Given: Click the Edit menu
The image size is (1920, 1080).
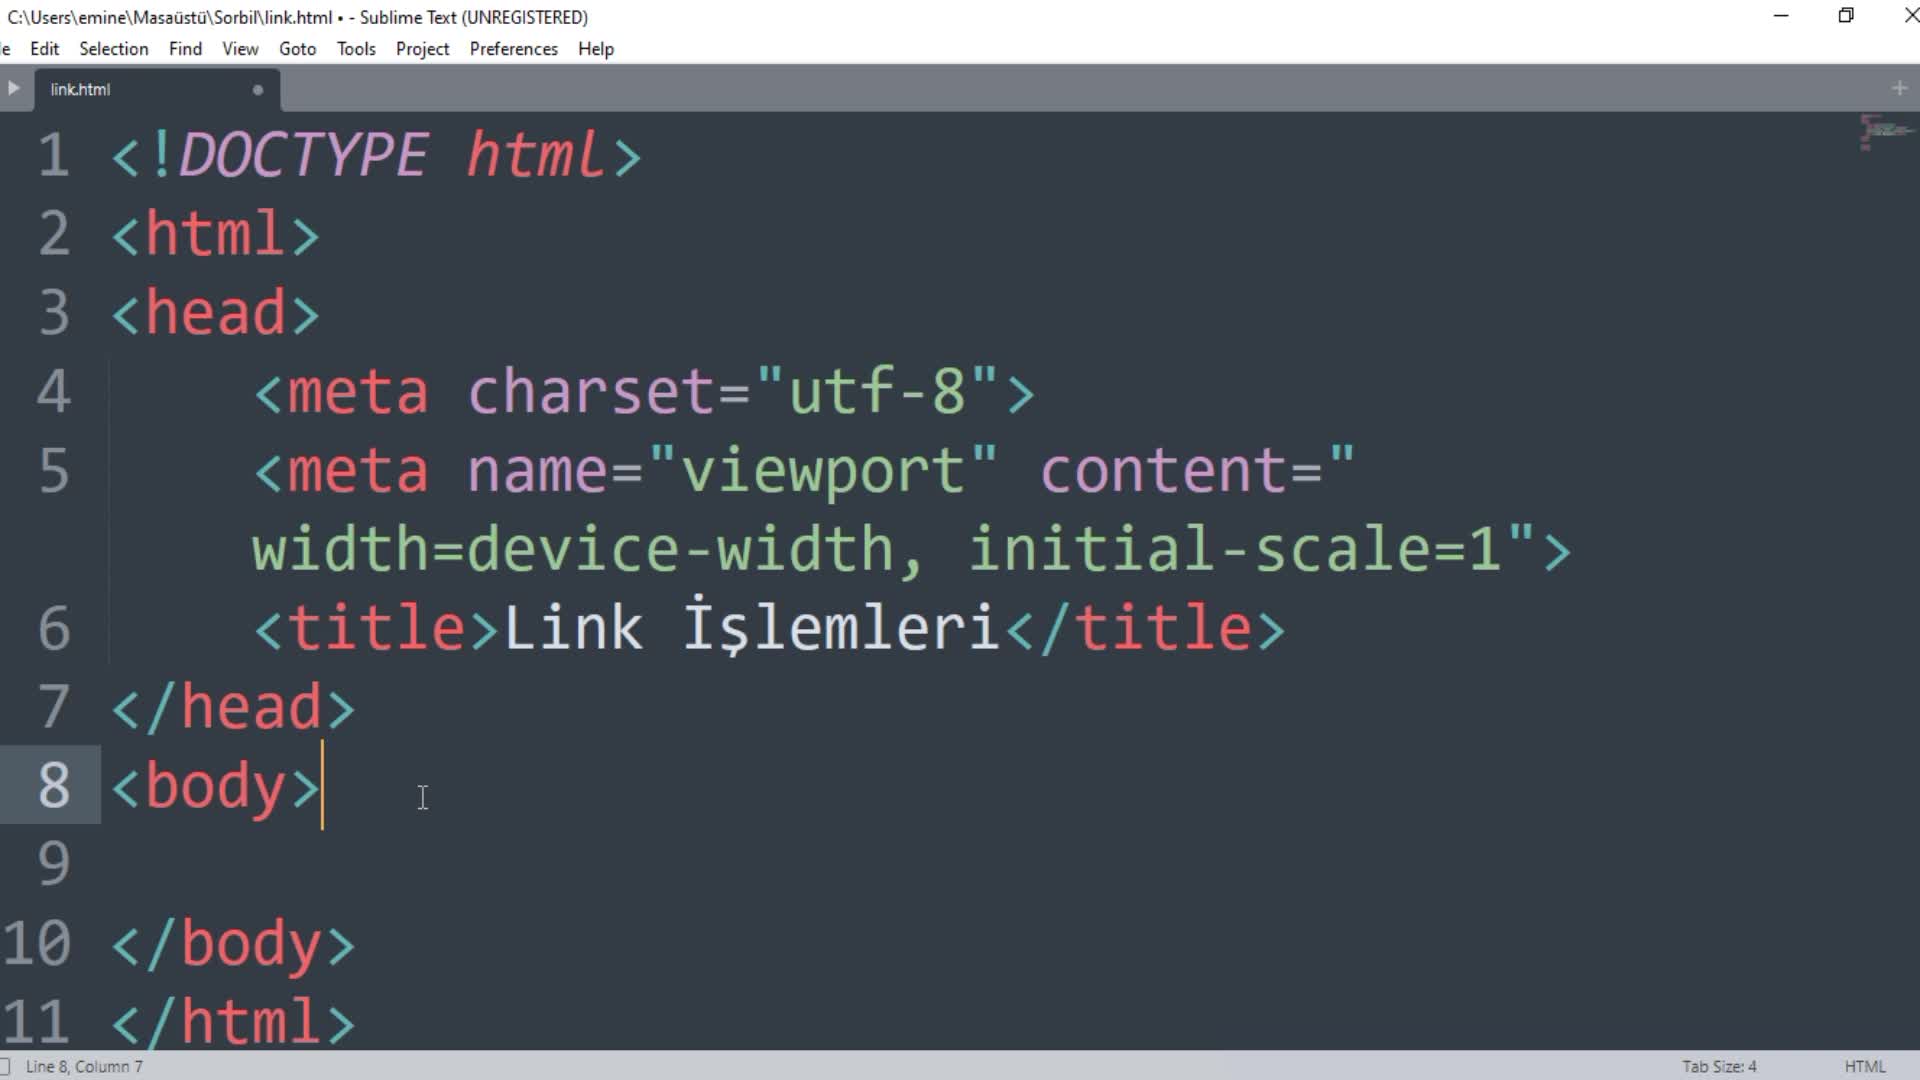Looking at the screenshot, I should (44, 49).
